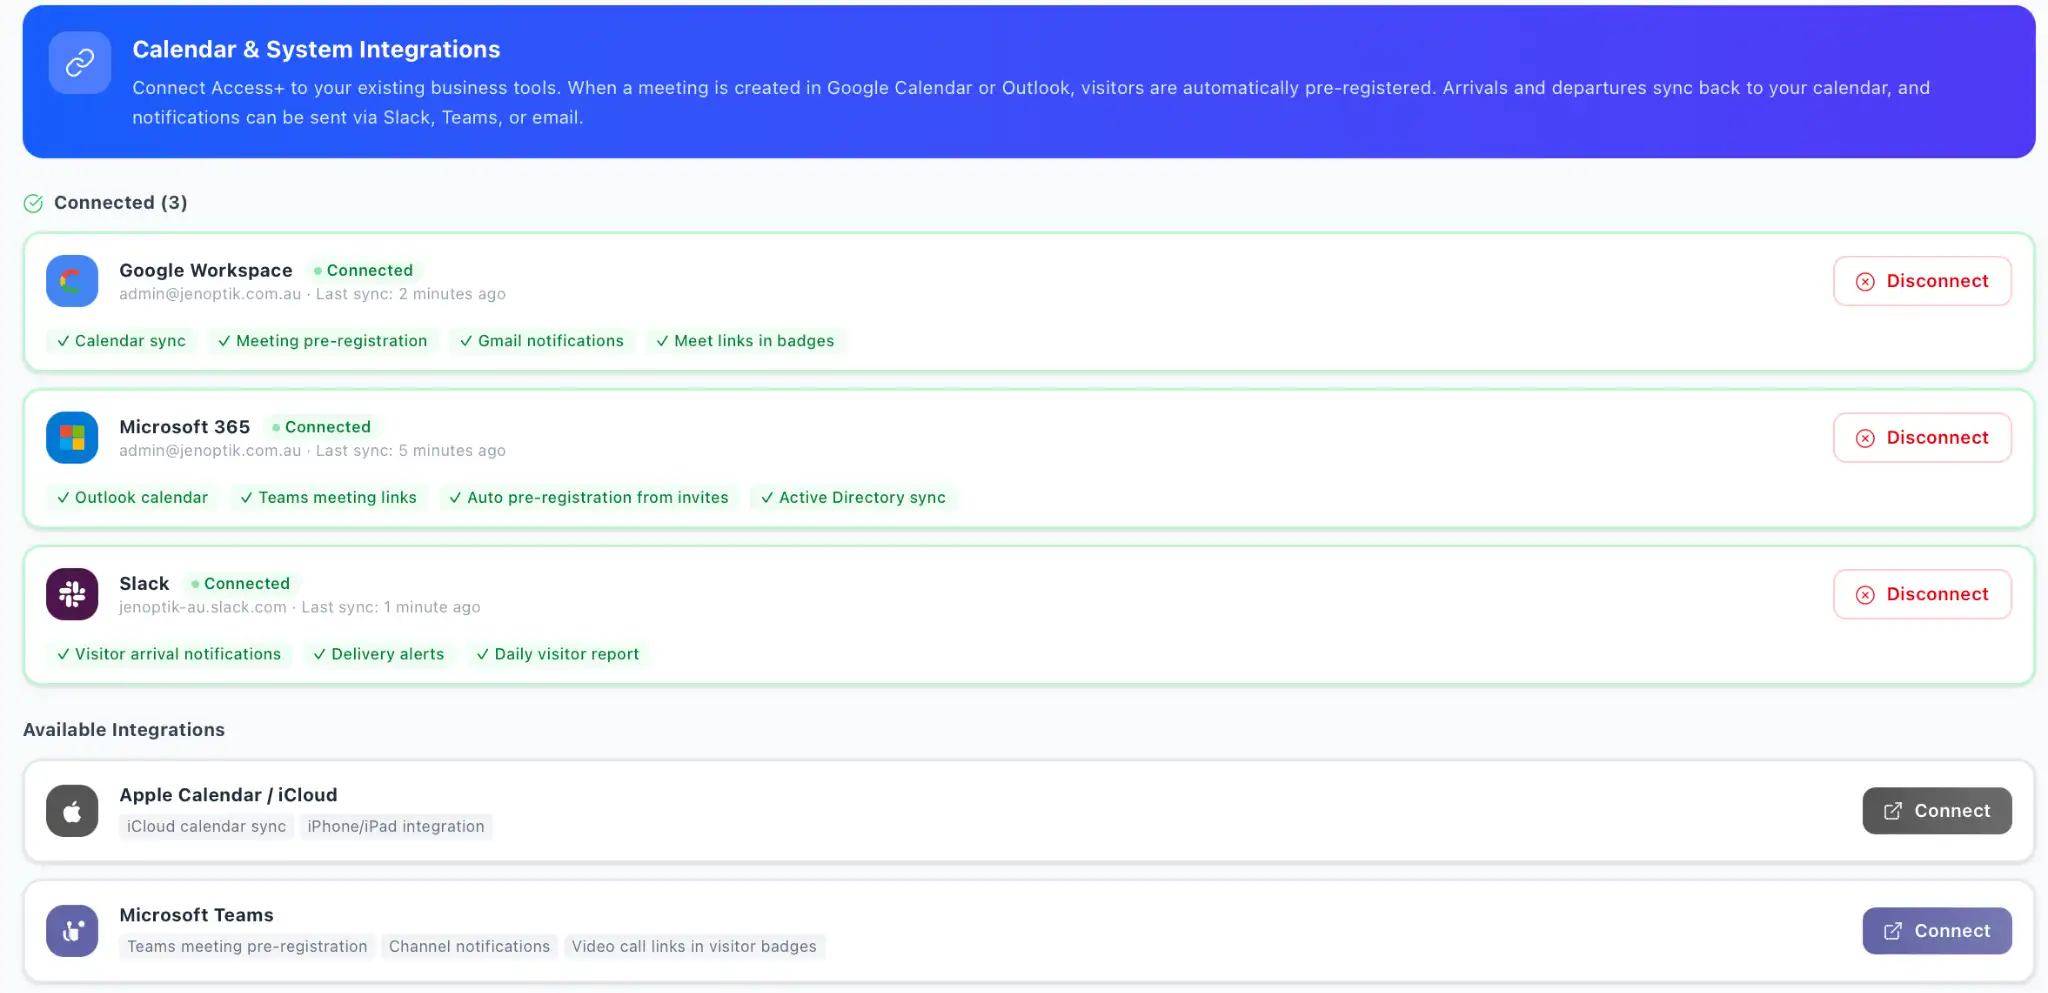This screenshot has height=993, width=2048.
Task: Click the Calendar sync feature tag
Action: 121,341
